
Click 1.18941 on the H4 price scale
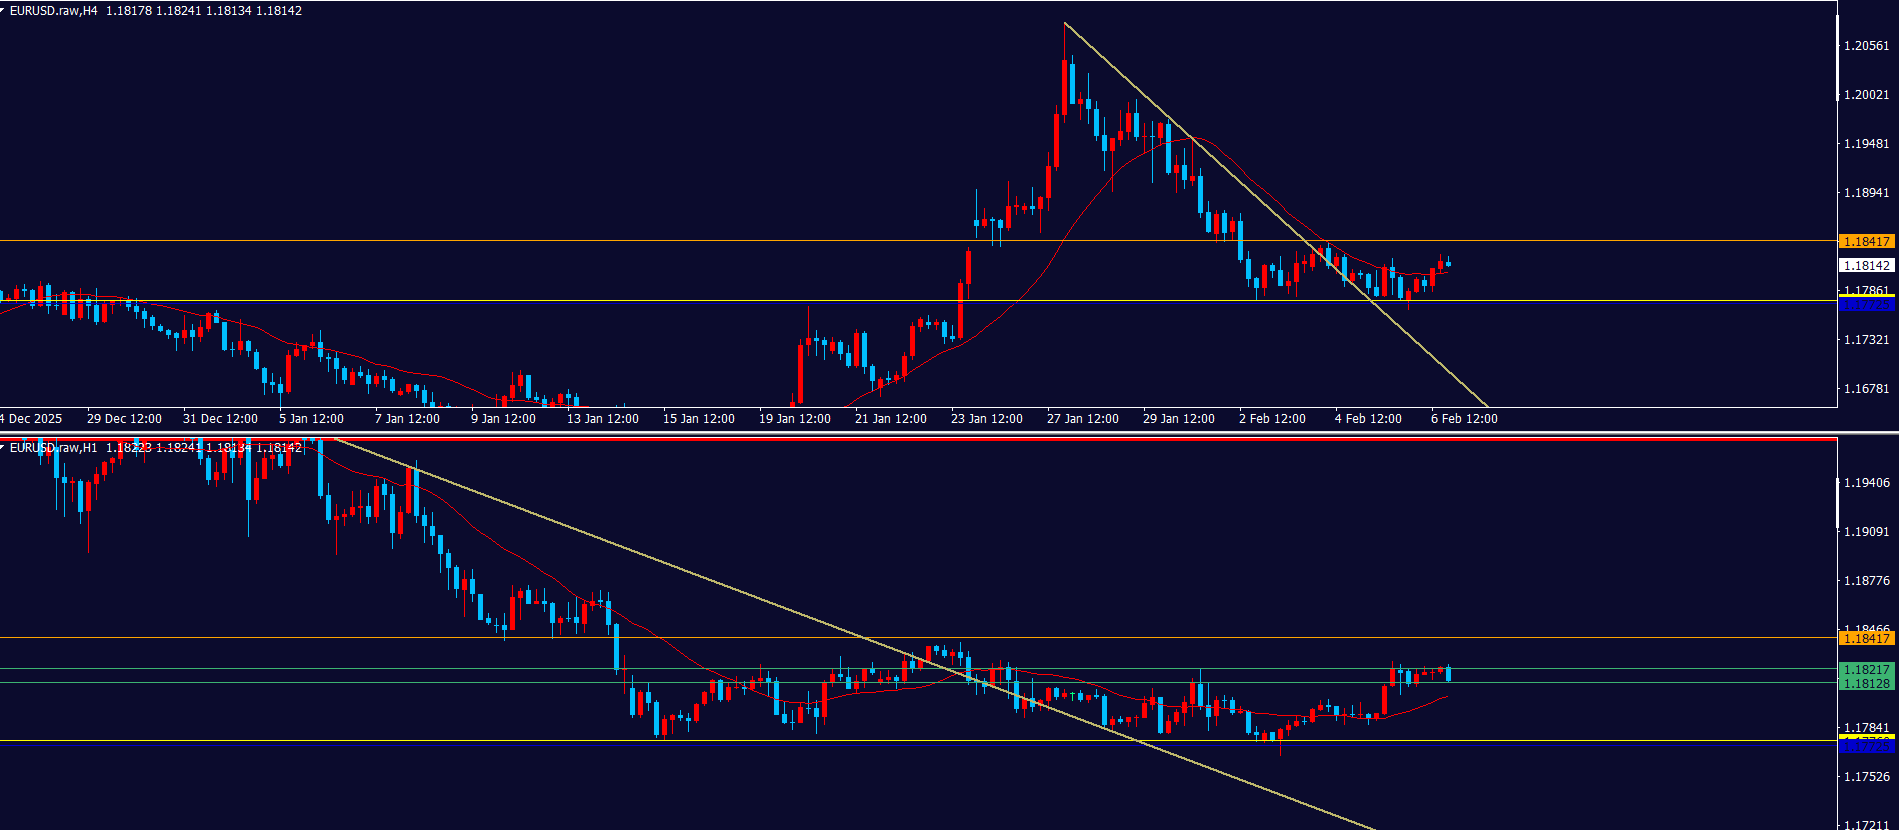tap(1866, 193)
